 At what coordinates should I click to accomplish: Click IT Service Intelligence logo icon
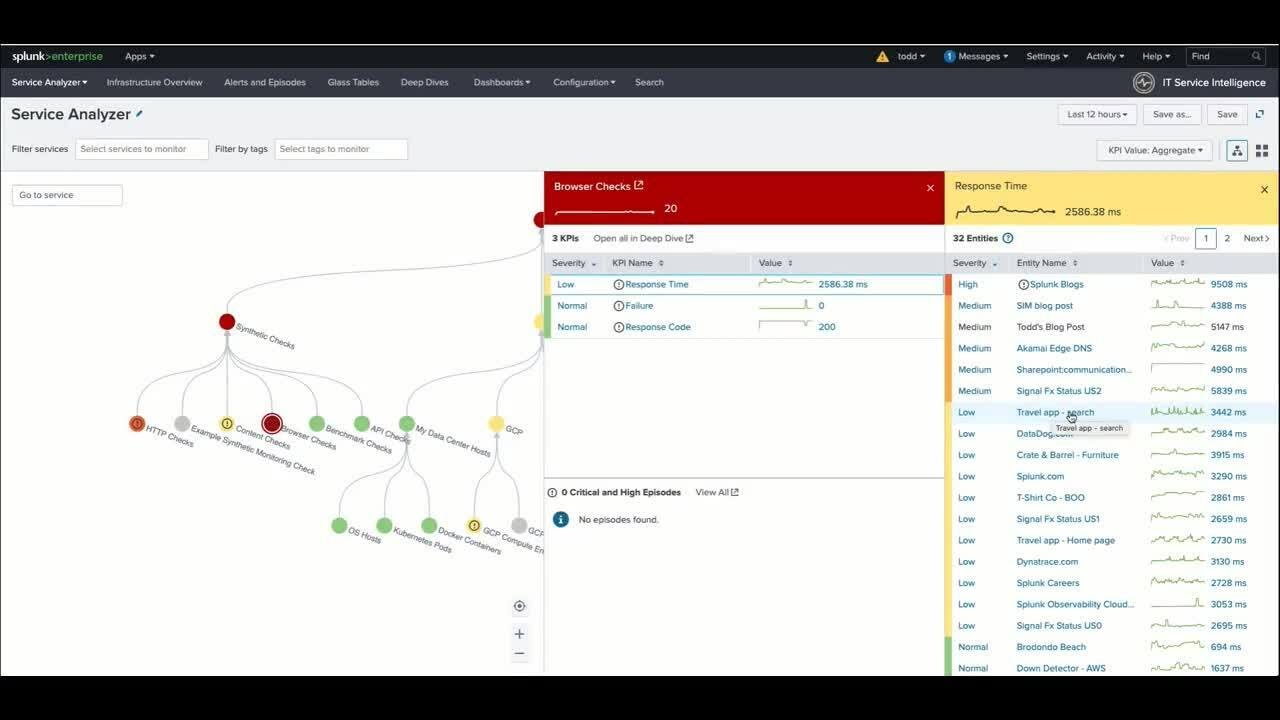(x=1143, y=82)
